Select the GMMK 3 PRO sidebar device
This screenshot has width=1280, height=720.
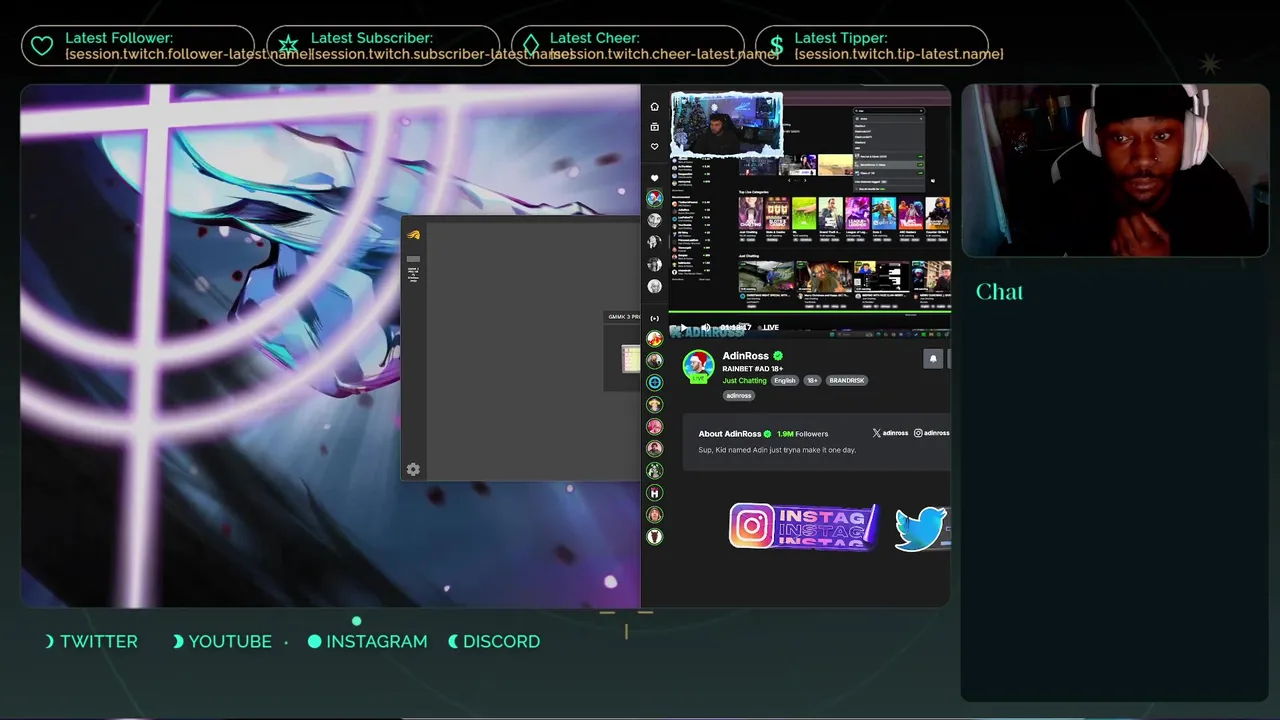click(413, 271)
